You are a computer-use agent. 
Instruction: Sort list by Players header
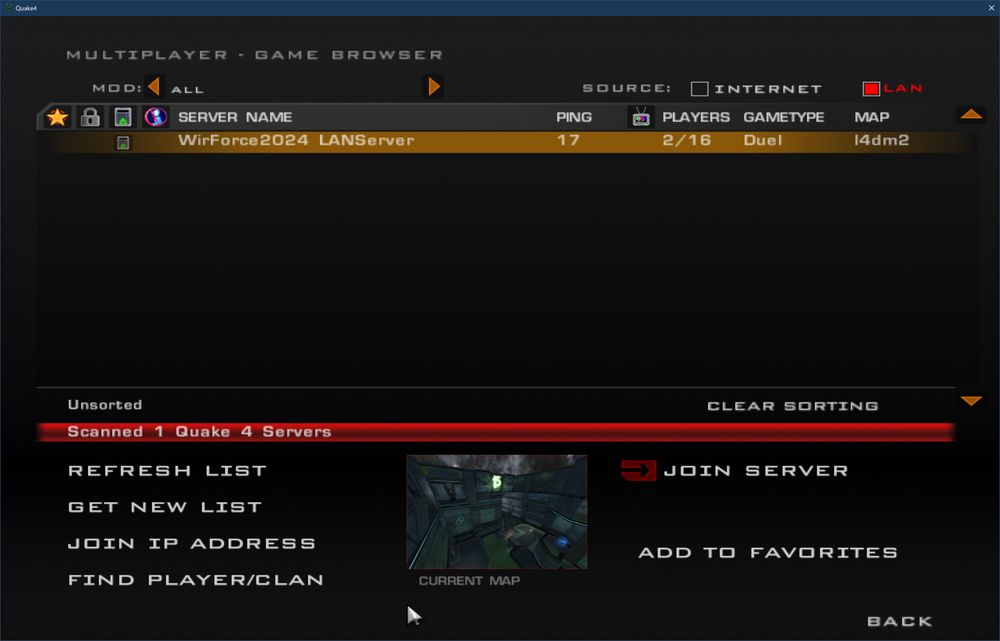coord(696,117)
